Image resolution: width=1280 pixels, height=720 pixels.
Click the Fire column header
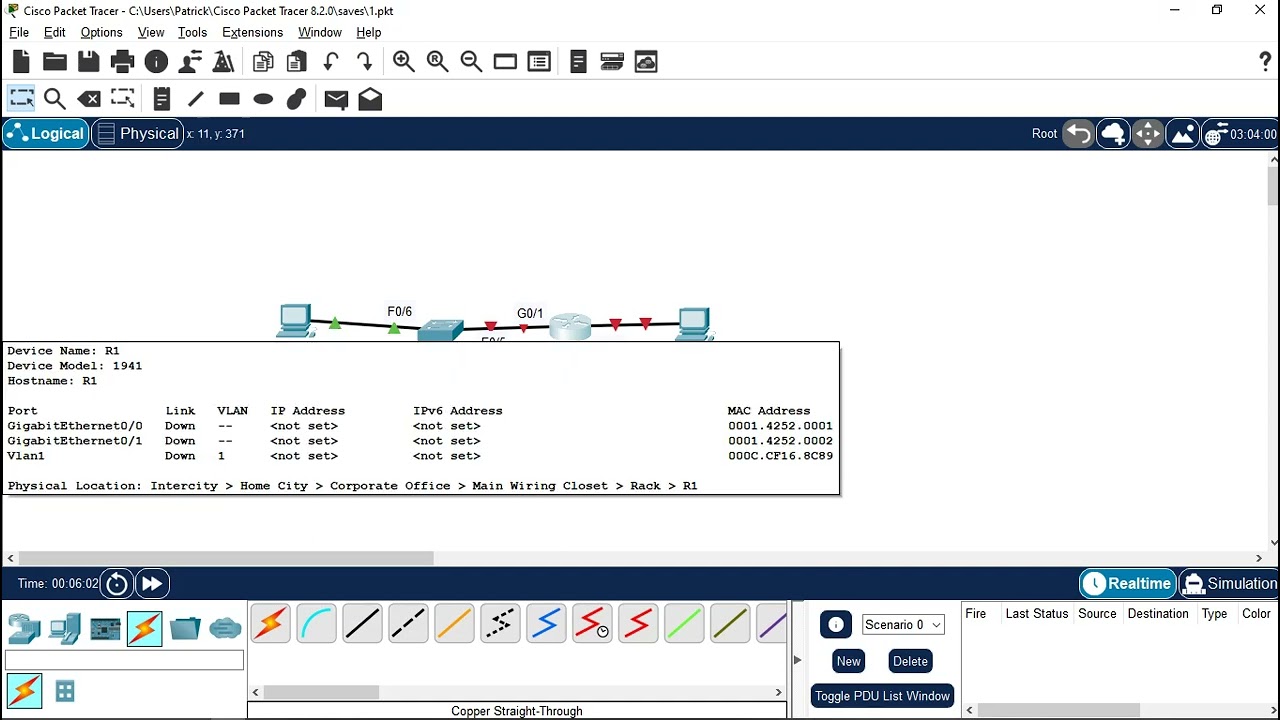click(976, 614)
